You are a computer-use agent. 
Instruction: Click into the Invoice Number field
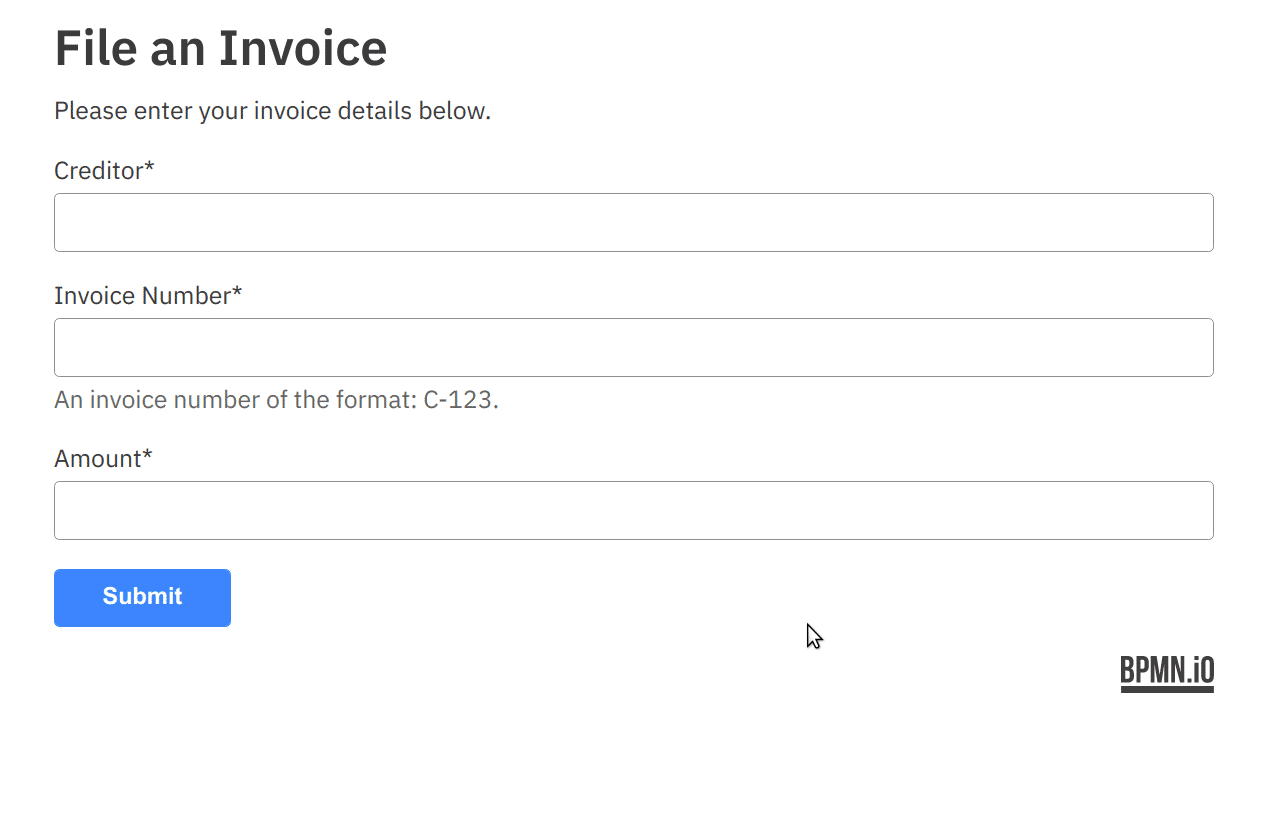pos(633,347)
